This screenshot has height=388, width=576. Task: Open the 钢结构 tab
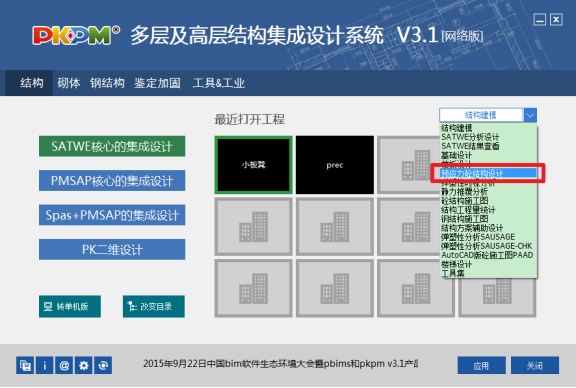107,83
